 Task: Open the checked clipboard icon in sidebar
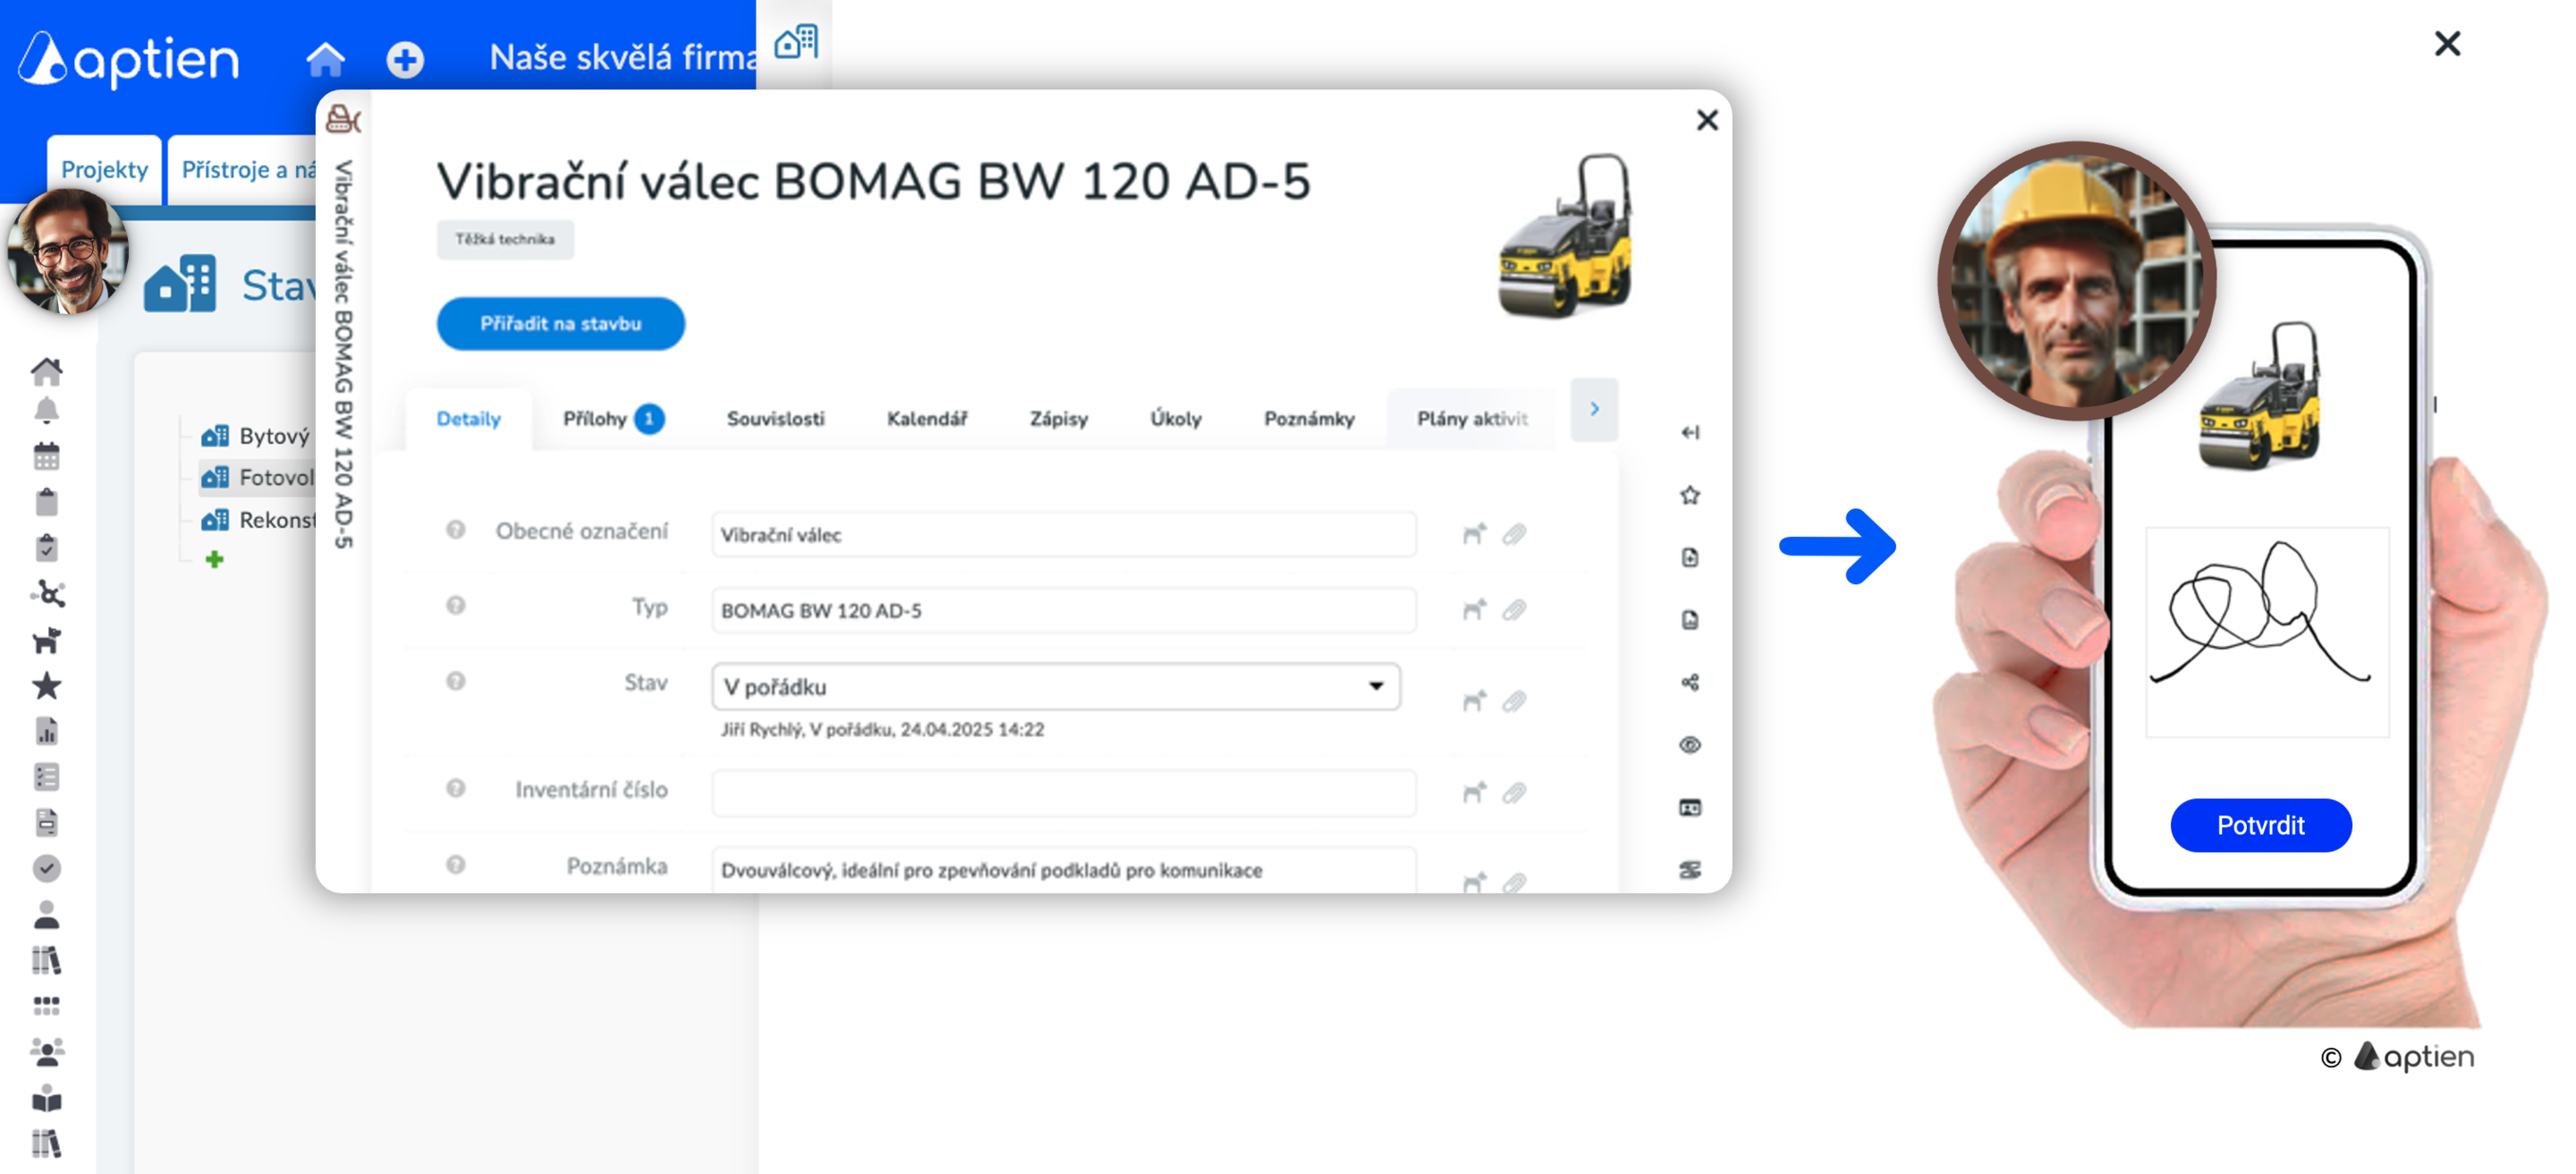(47, 547)
